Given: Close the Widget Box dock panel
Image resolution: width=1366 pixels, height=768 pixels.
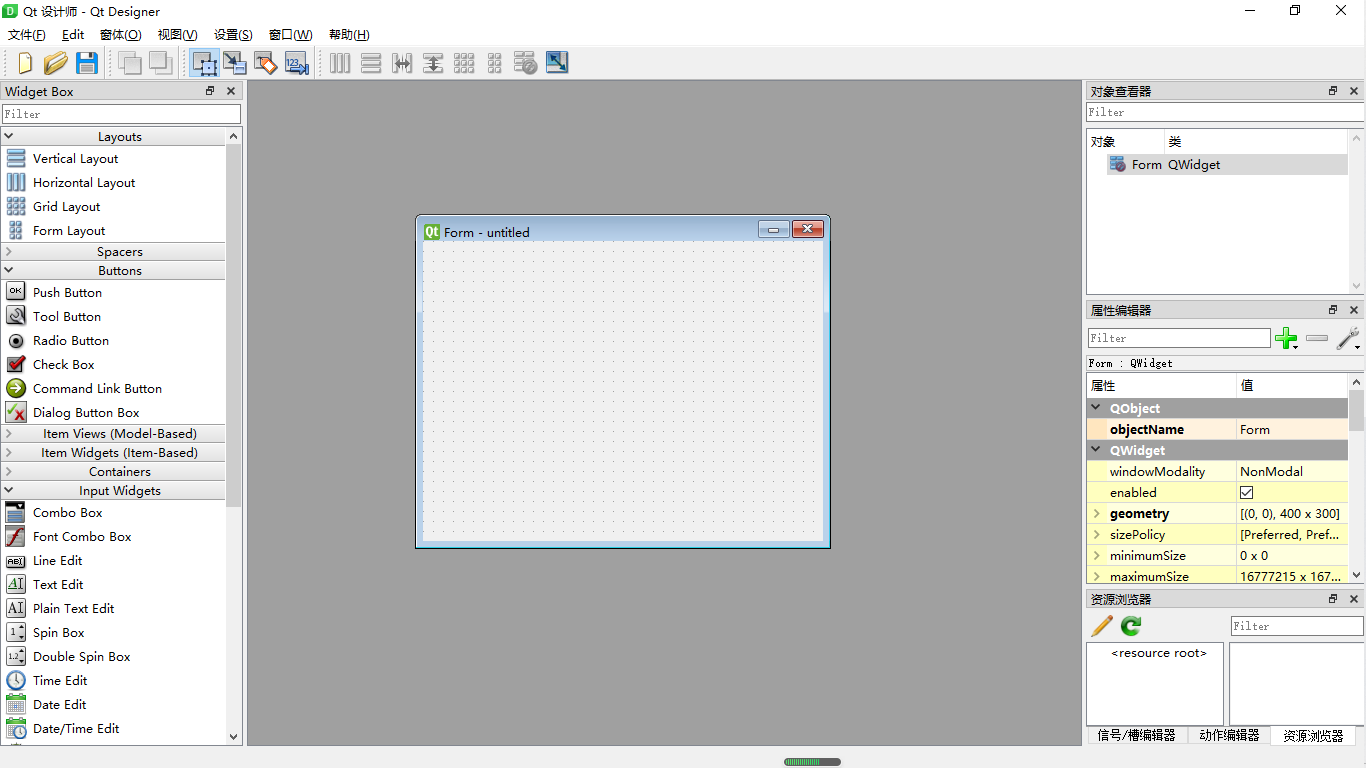Looking at the screenshot, I should 231,91.
